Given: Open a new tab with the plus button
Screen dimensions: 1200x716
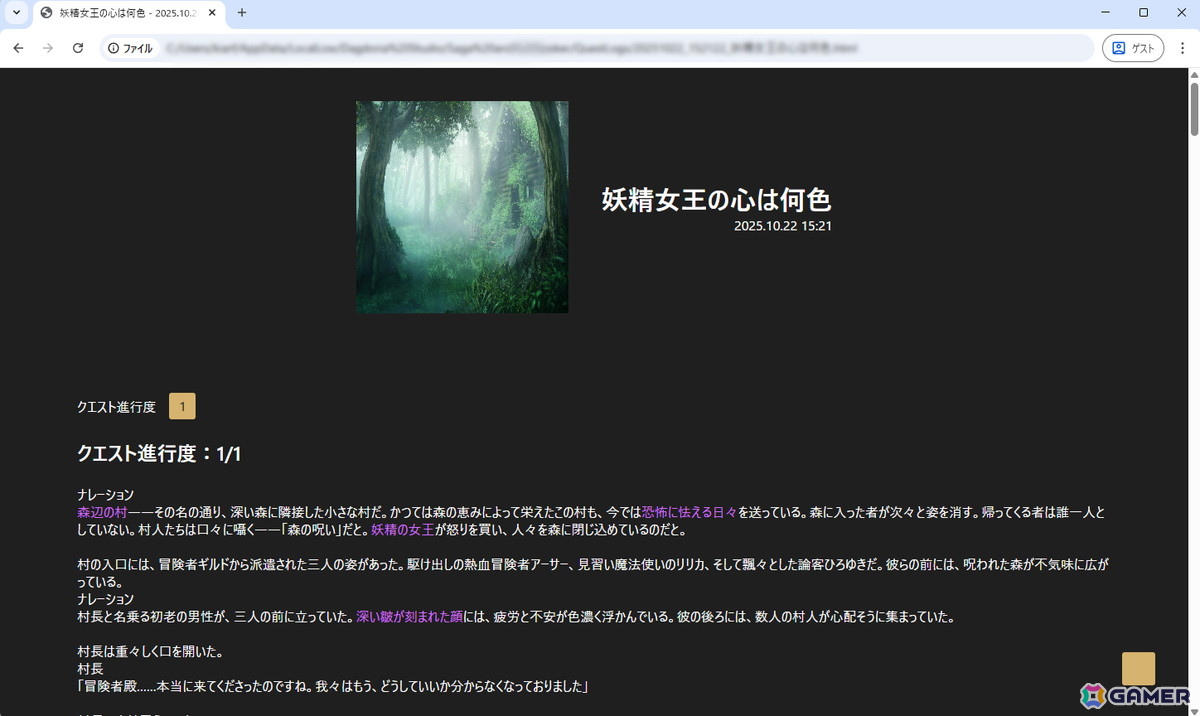Looking at the screenshot, I should tap(240, 14).
